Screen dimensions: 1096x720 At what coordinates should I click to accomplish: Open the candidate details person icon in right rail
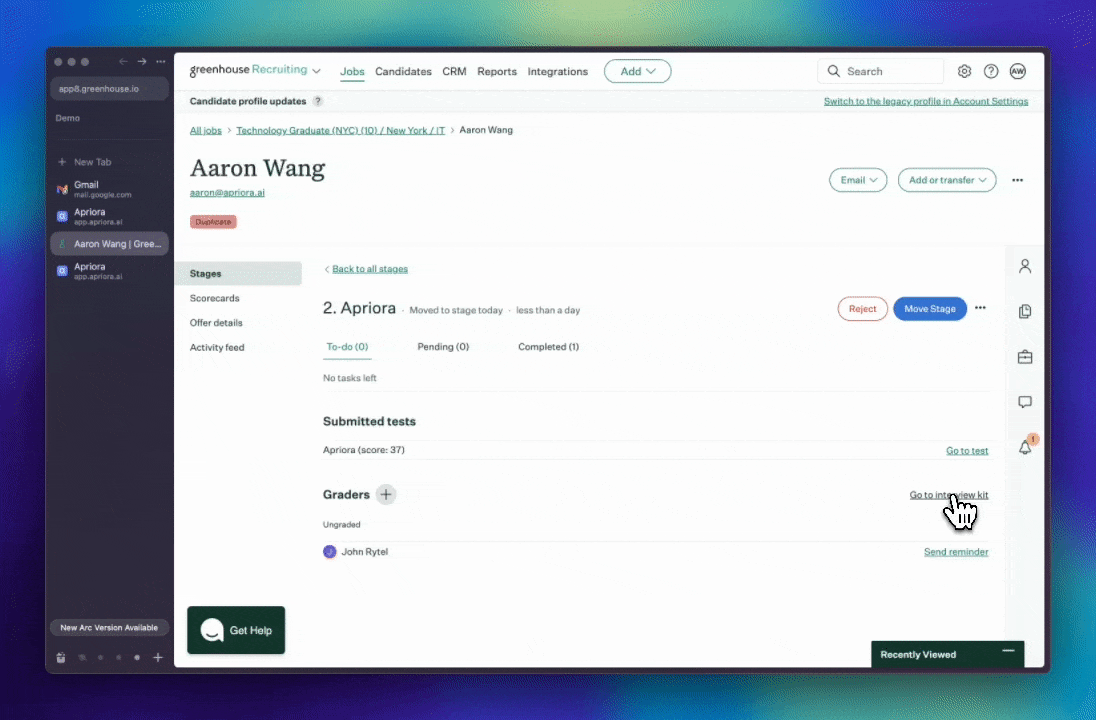(1025, 266)
